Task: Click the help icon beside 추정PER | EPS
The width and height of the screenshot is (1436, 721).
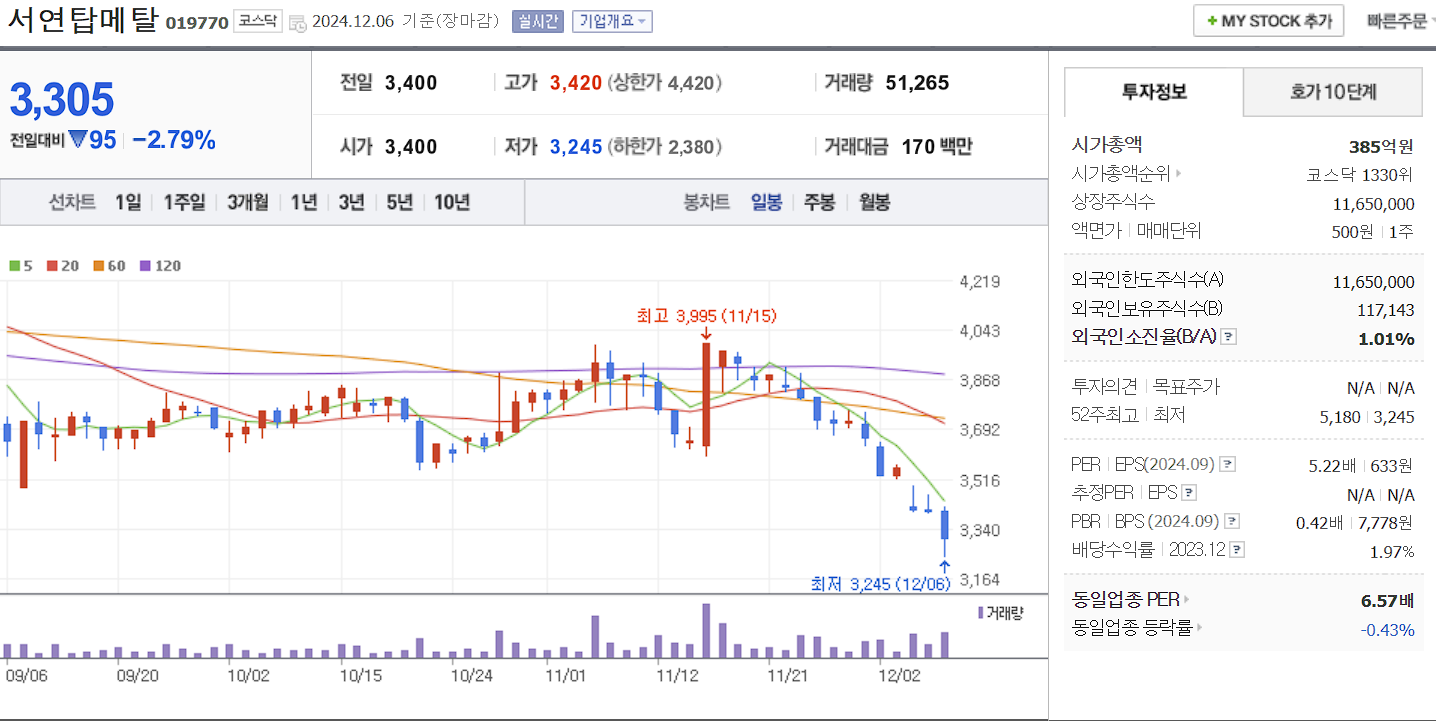Action: point(1189,493)
